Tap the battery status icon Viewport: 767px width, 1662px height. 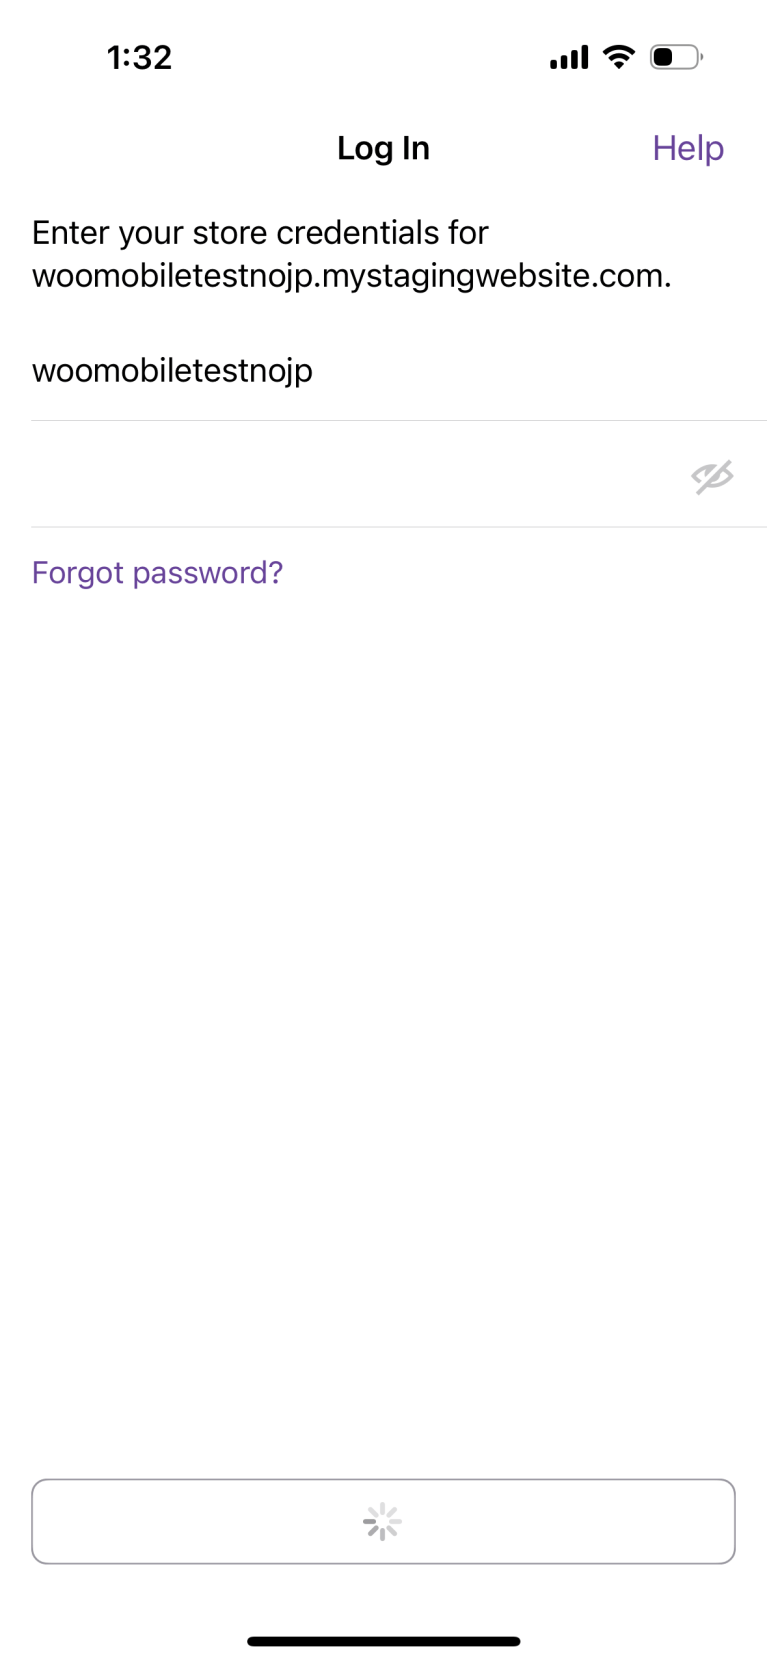pos(676,57)
